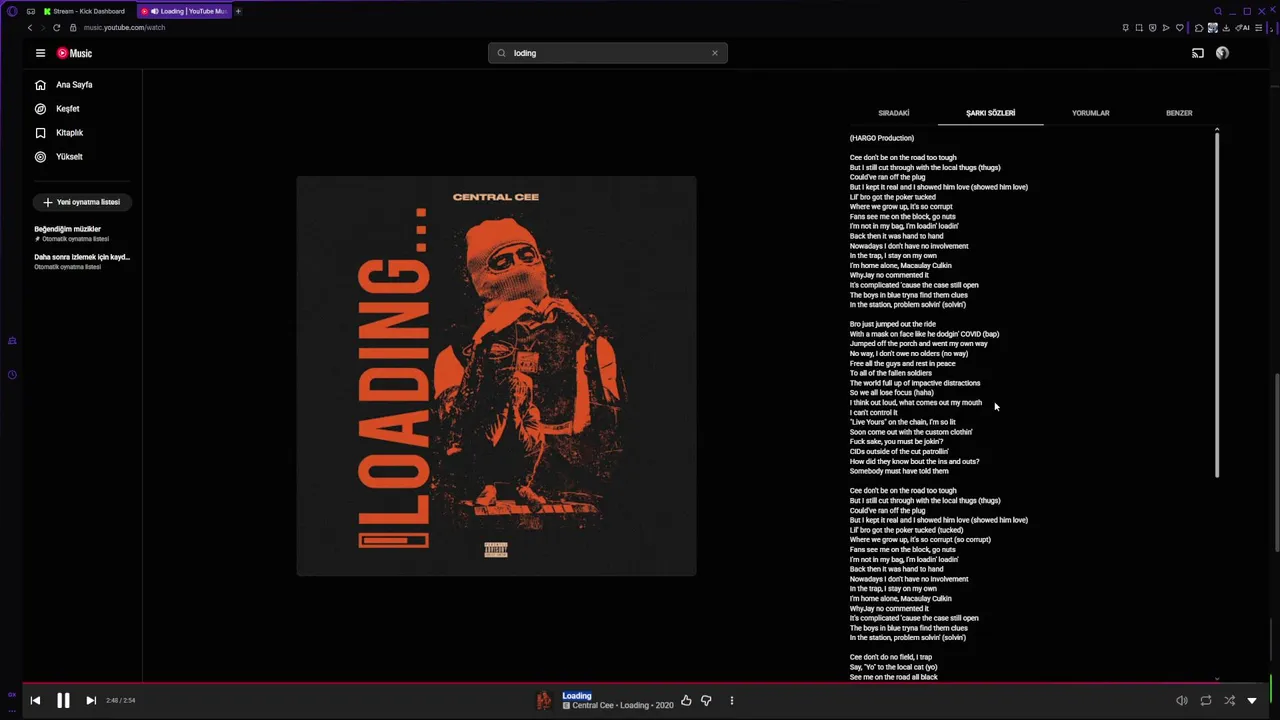
Task: Toggle shuffle mode
Action: (1230, 701)
